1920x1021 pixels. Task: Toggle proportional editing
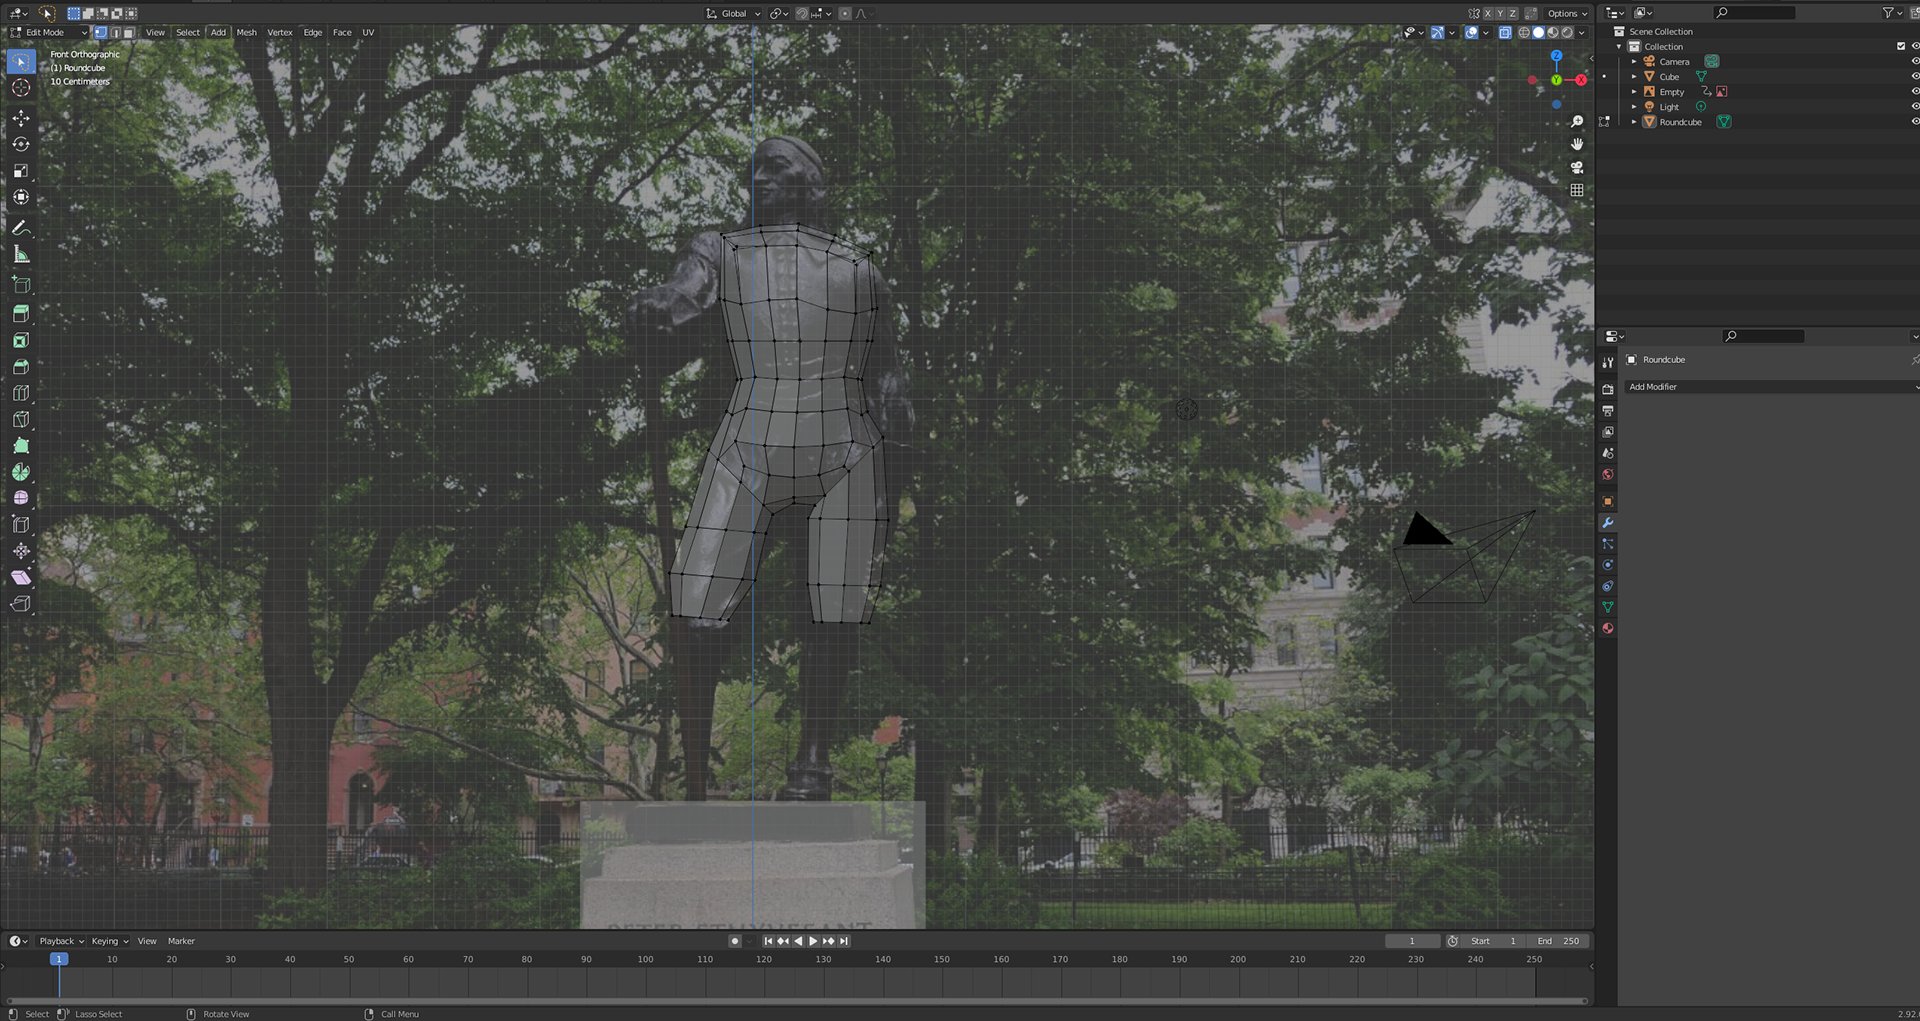point(845,13)
